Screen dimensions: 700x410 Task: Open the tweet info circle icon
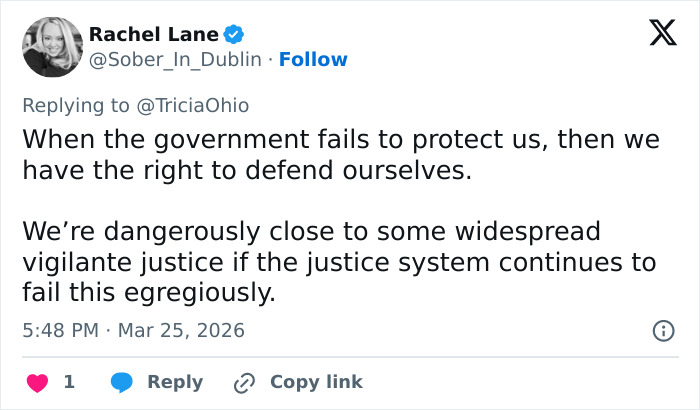click(662, 330)
